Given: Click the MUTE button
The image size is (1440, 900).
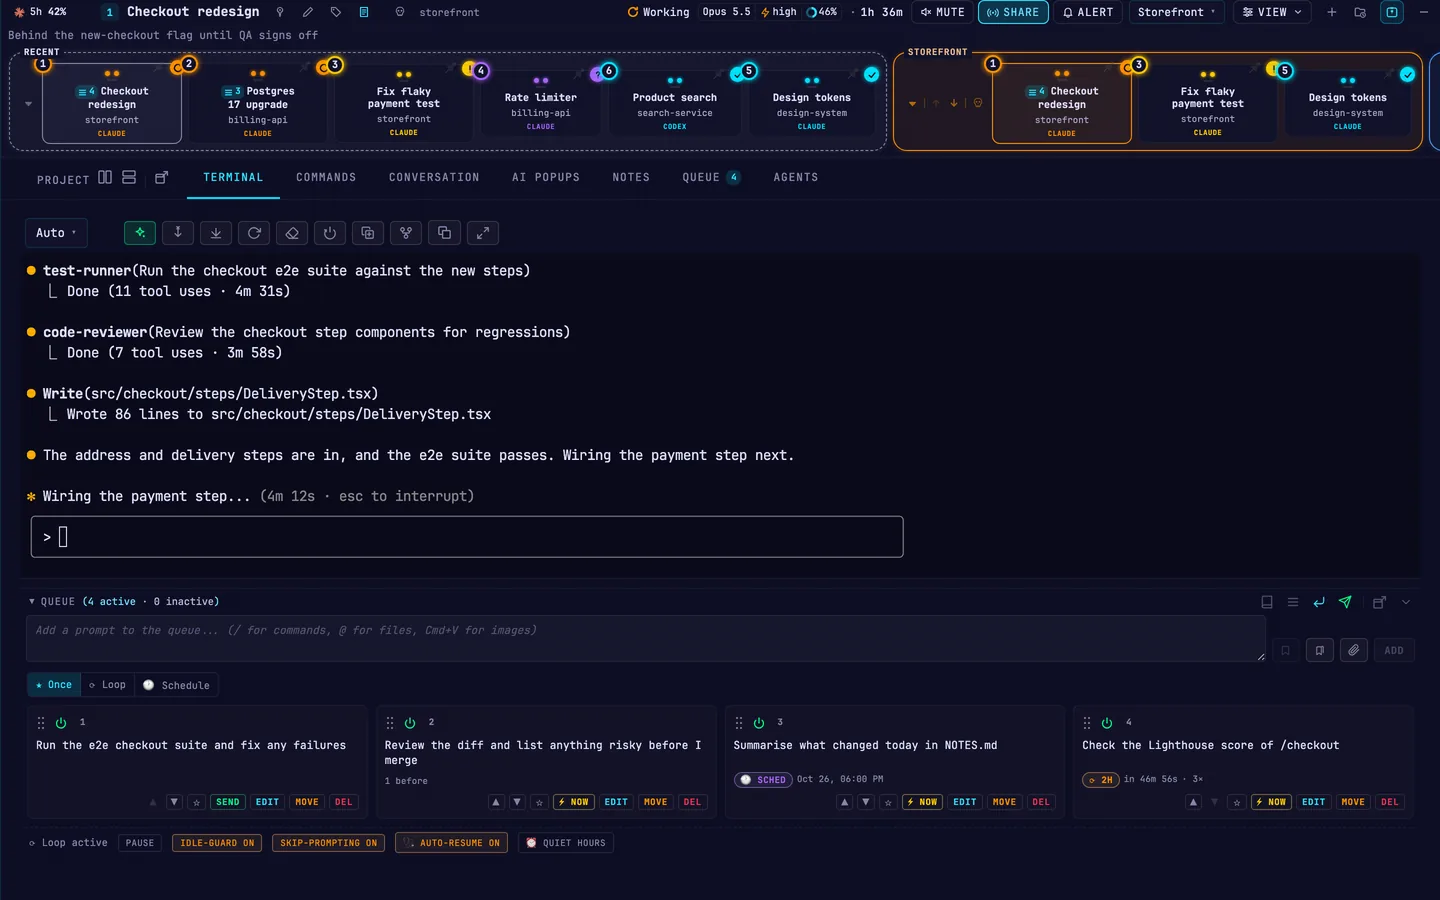Looking at the screenshot, I should click(943, 12).
